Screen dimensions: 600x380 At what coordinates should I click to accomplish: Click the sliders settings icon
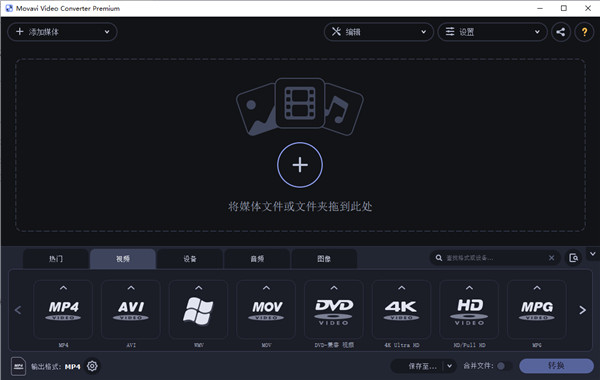(450, 31)
